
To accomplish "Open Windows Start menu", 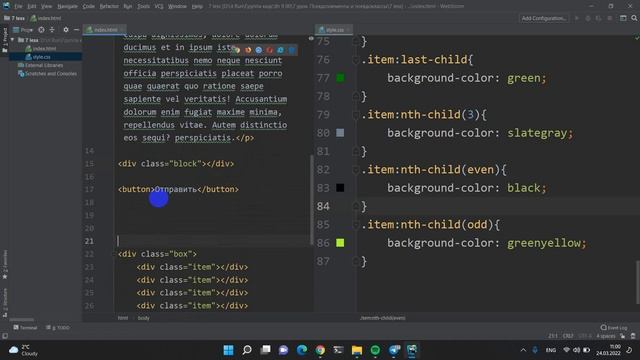I will (x=229, y=350).
